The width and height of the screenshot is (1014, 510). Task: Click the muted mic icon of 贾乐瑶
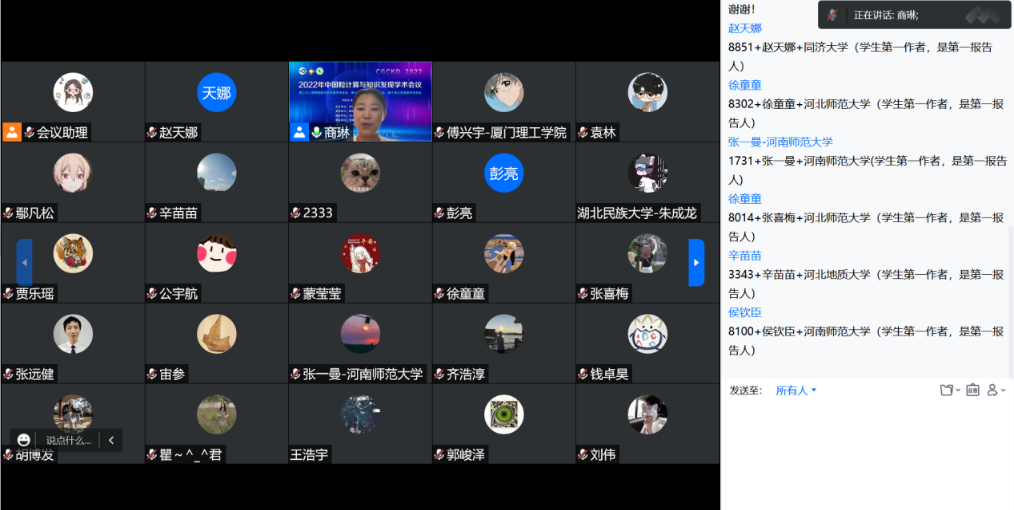(x=8, y=293)
